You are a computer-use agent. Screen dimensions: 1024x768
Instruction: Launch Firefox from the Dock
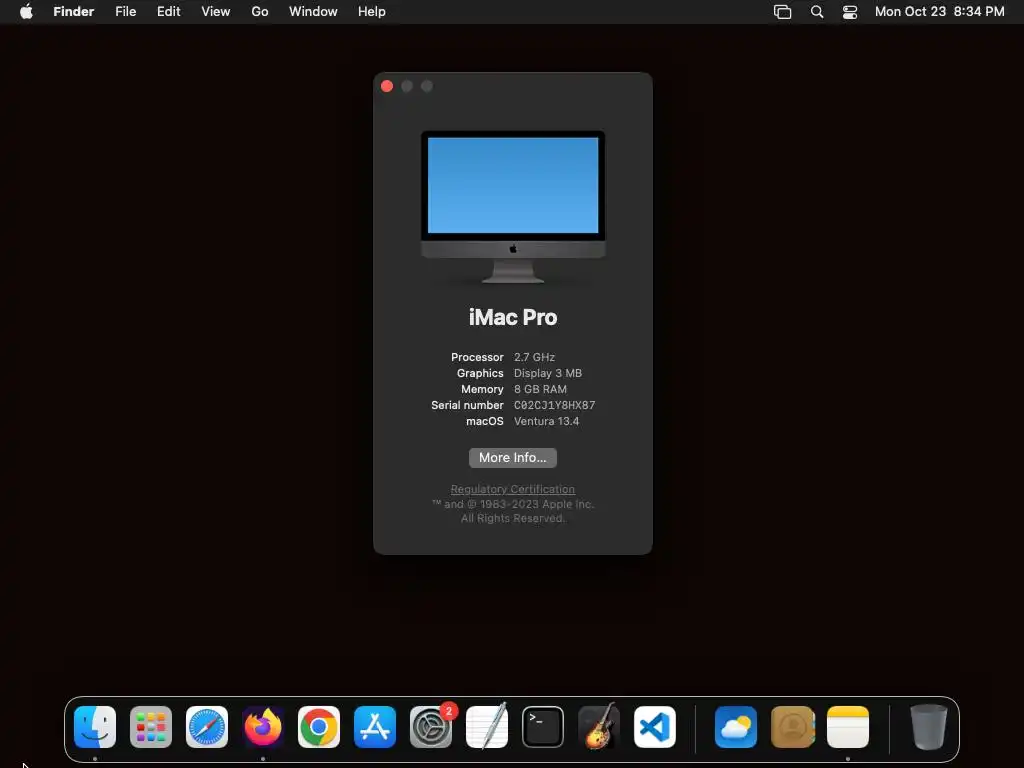click(x=263, y=727)
